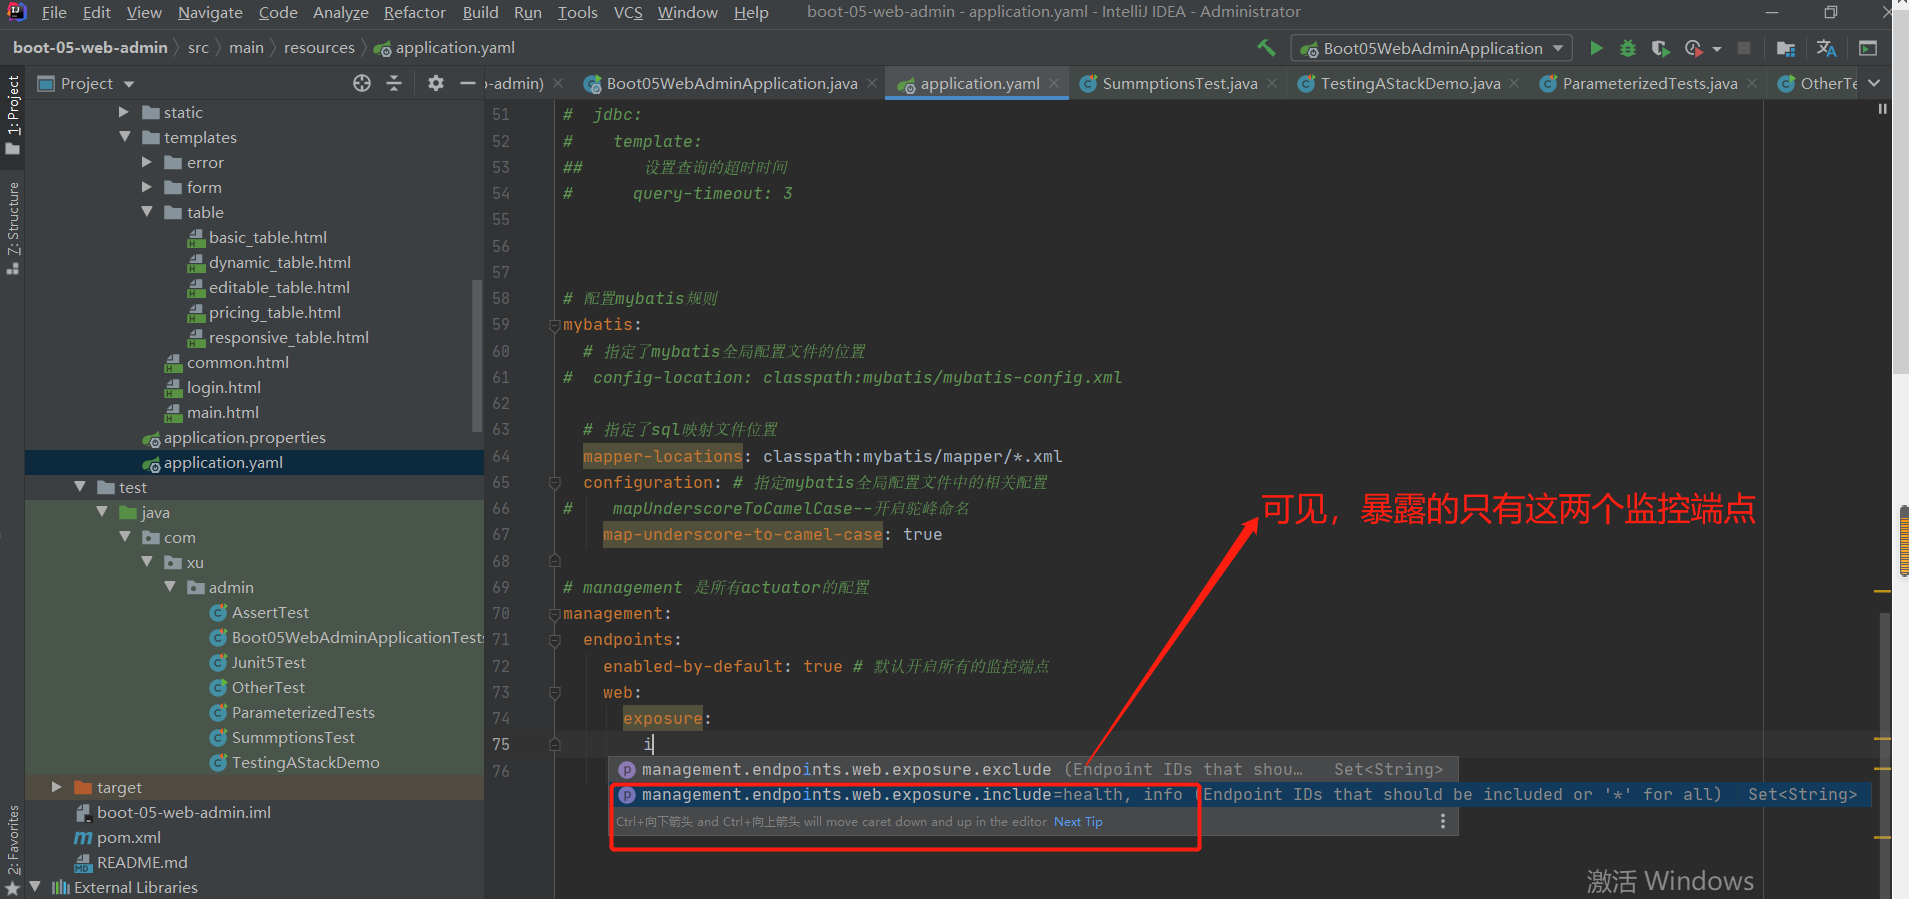The height and width of the screenshot is (899, 1909).
Task: Select boot-05-web-admin.iml file
Action: [x=183, y=812]
